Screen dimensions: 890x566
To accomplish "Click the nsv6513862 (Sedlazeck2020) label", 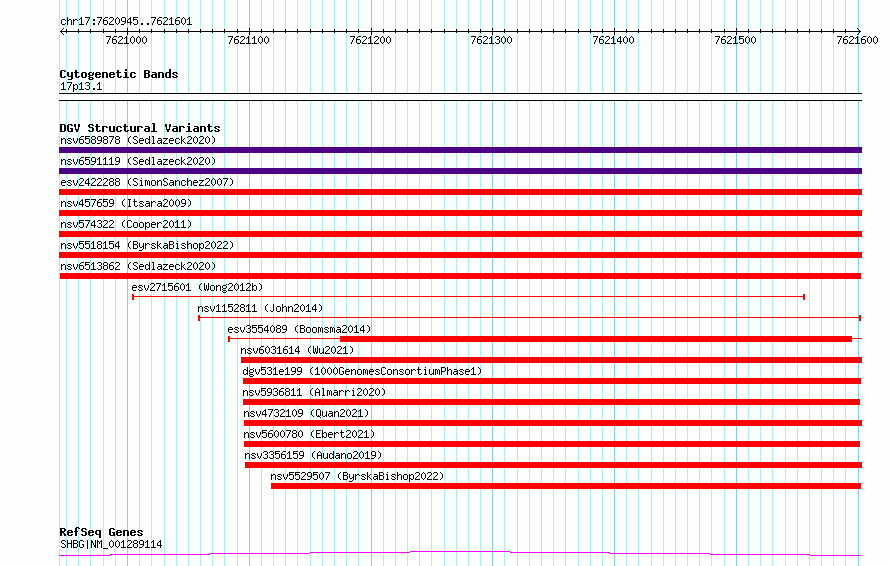I will [138, 266].
